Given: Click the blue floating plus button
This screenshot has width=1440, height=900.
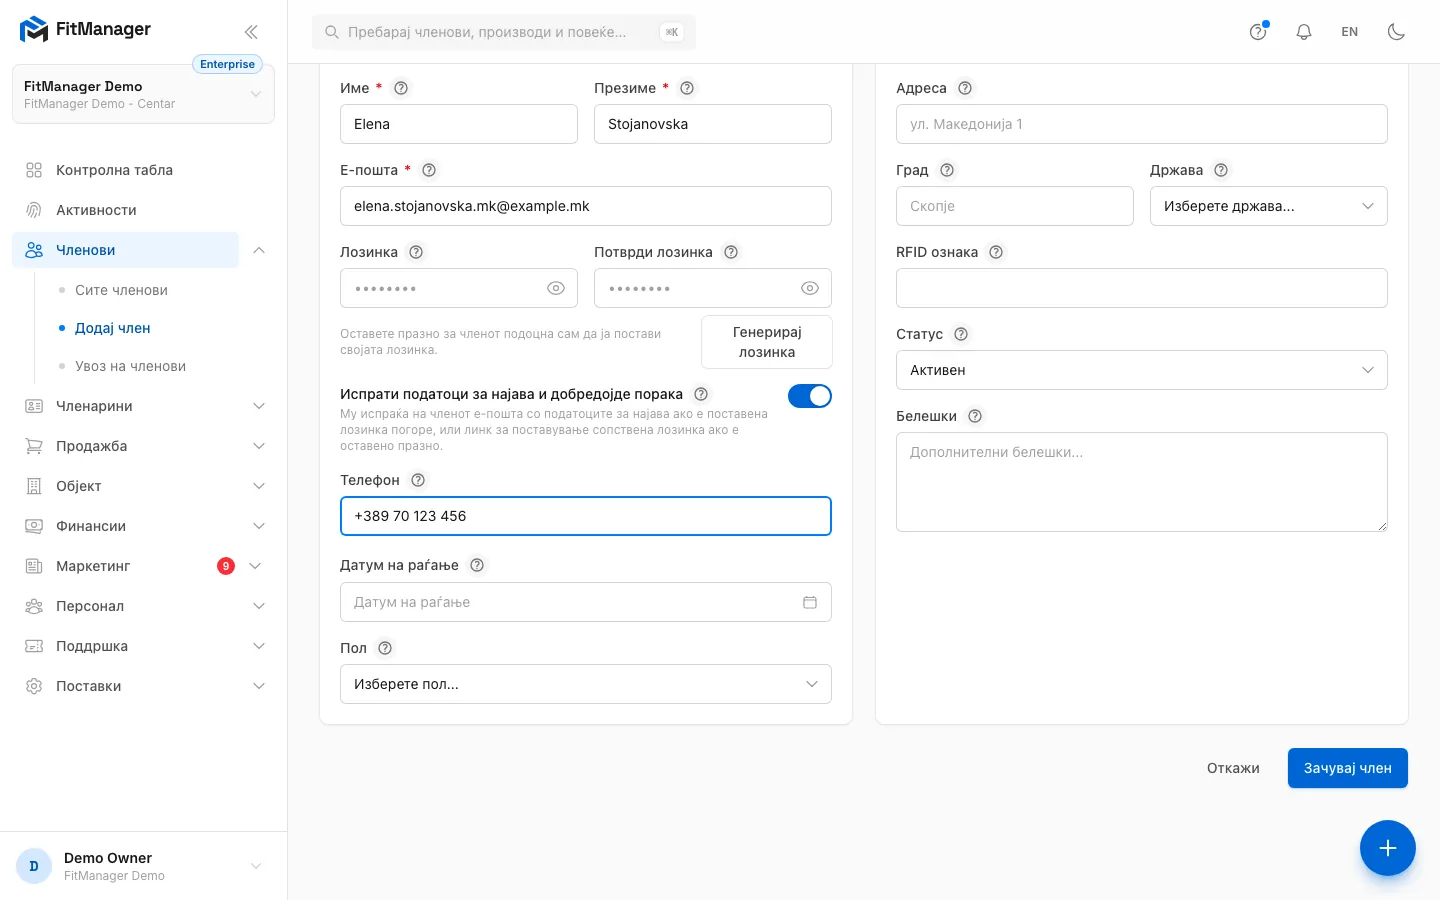Looking at the screenshot, I should [x=1387, y=848].
